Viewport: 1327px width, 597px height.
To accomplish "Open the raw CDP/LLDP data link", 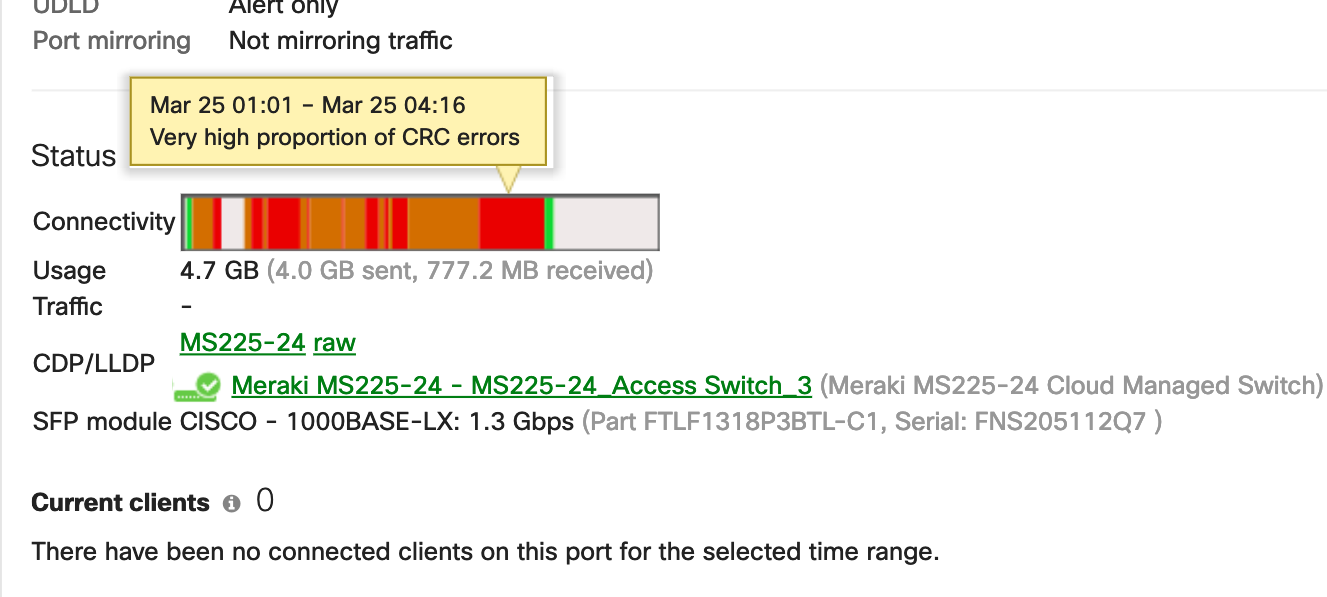I will pyautogui.click(x=334, y=343).
